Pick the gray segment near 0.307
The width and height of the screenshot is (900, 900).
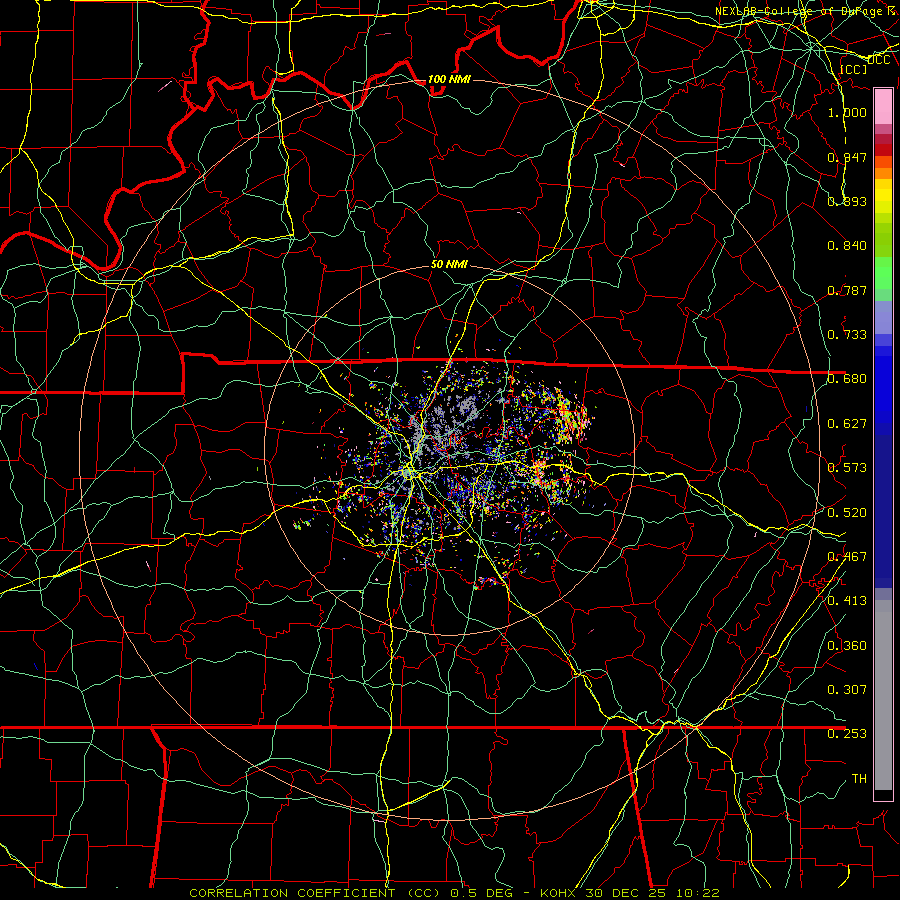883,697
